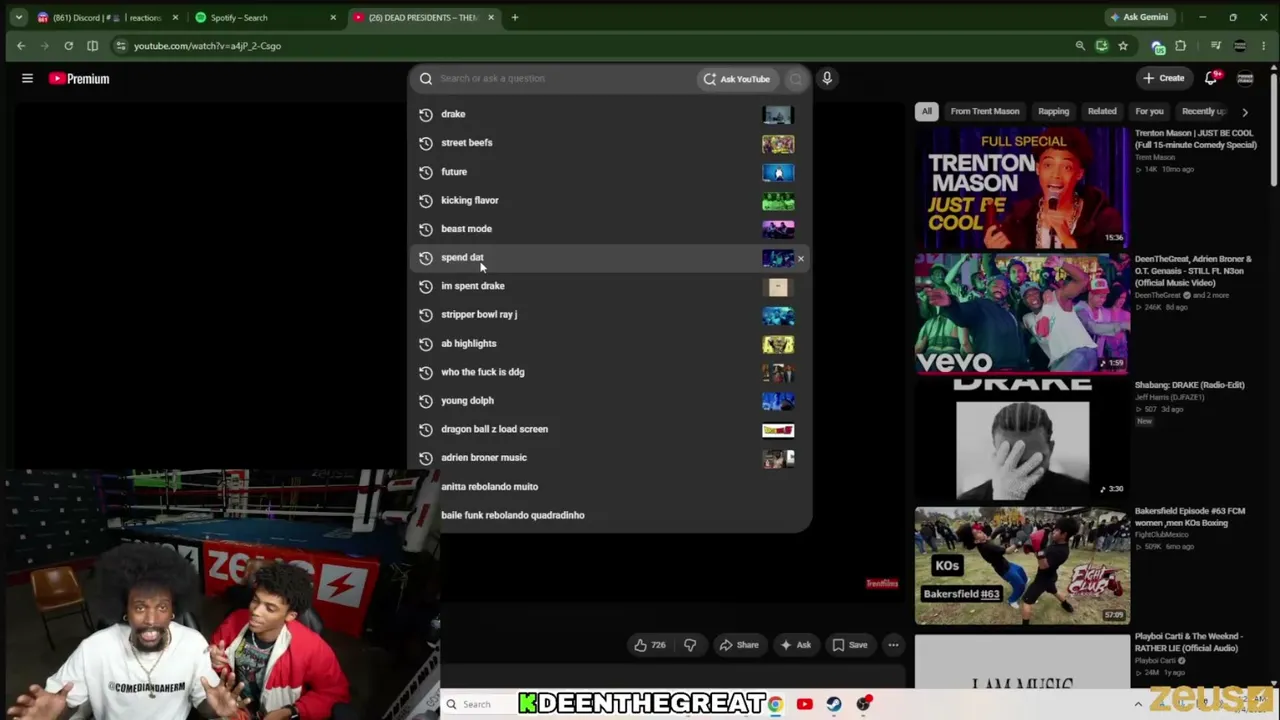Share the video

click(x=739, y=645)
